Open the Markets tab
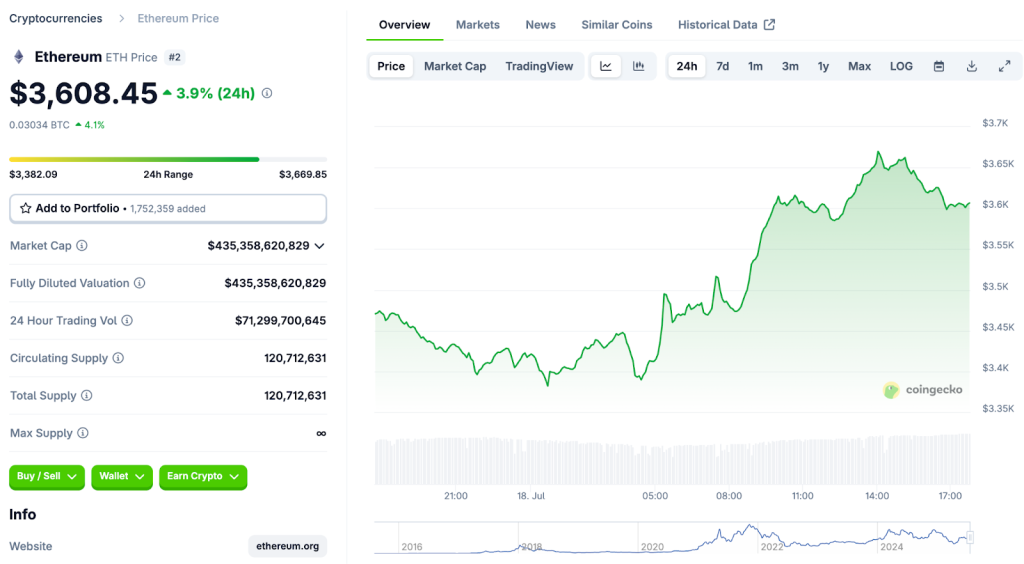The height and width of the screenshot is (564, 1024). tap(477, 25)
